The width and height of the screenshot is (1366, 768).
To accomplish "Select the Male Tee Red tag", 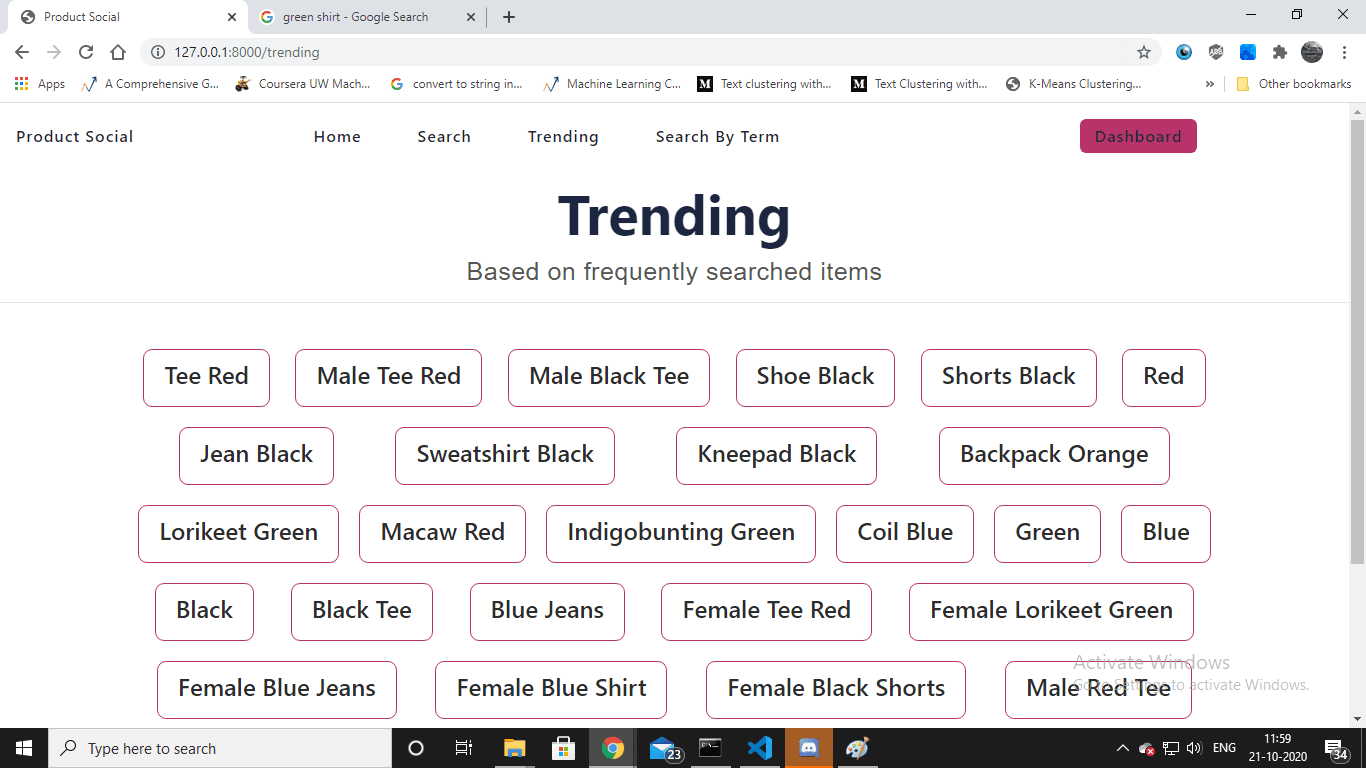I will click(388, 378).
